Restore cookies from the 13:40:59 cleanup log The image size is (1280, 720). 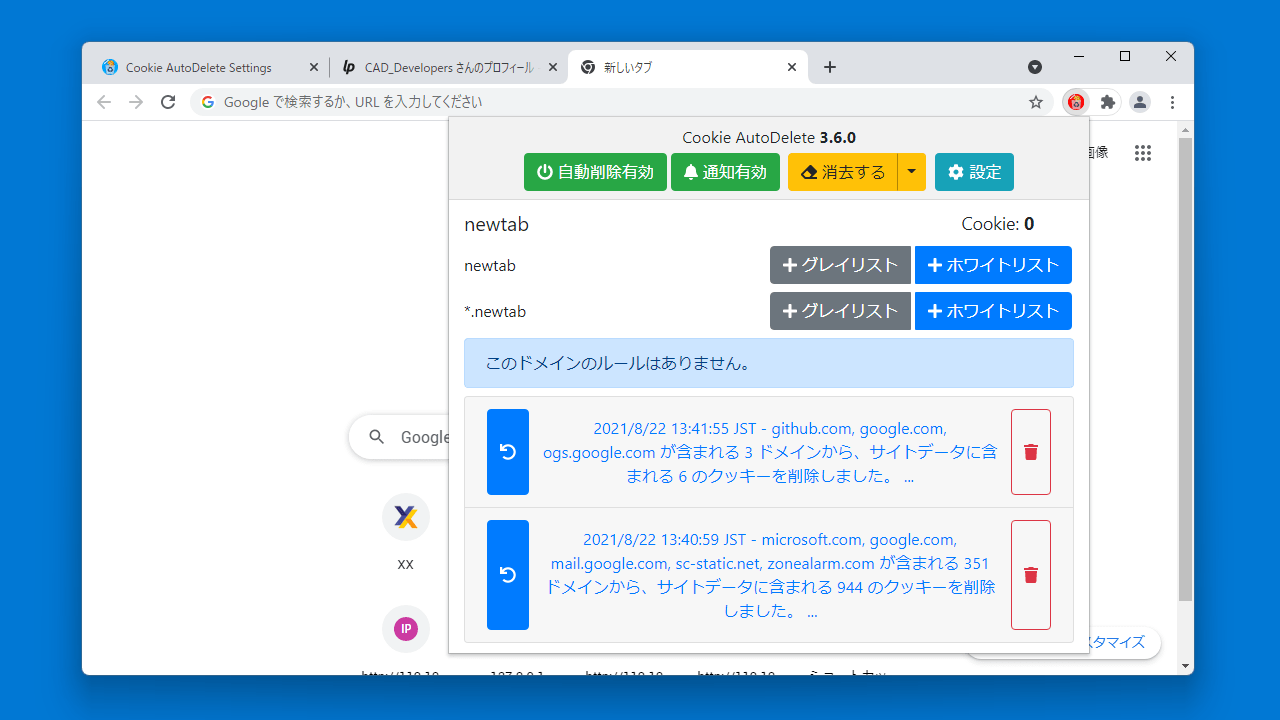pos(508,575)
